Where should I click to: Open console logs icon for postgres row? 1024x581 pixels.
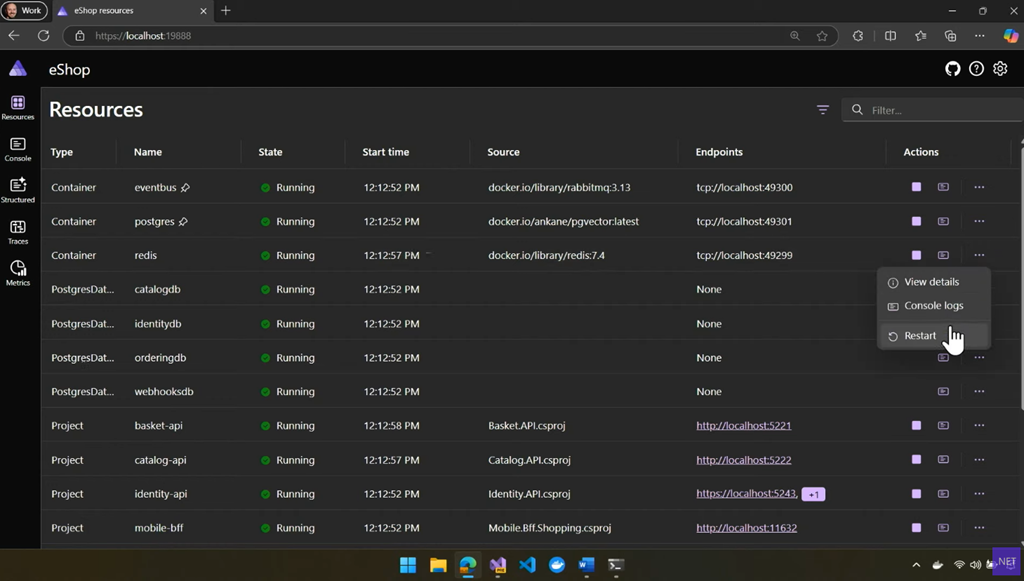(x=943, y=221)
